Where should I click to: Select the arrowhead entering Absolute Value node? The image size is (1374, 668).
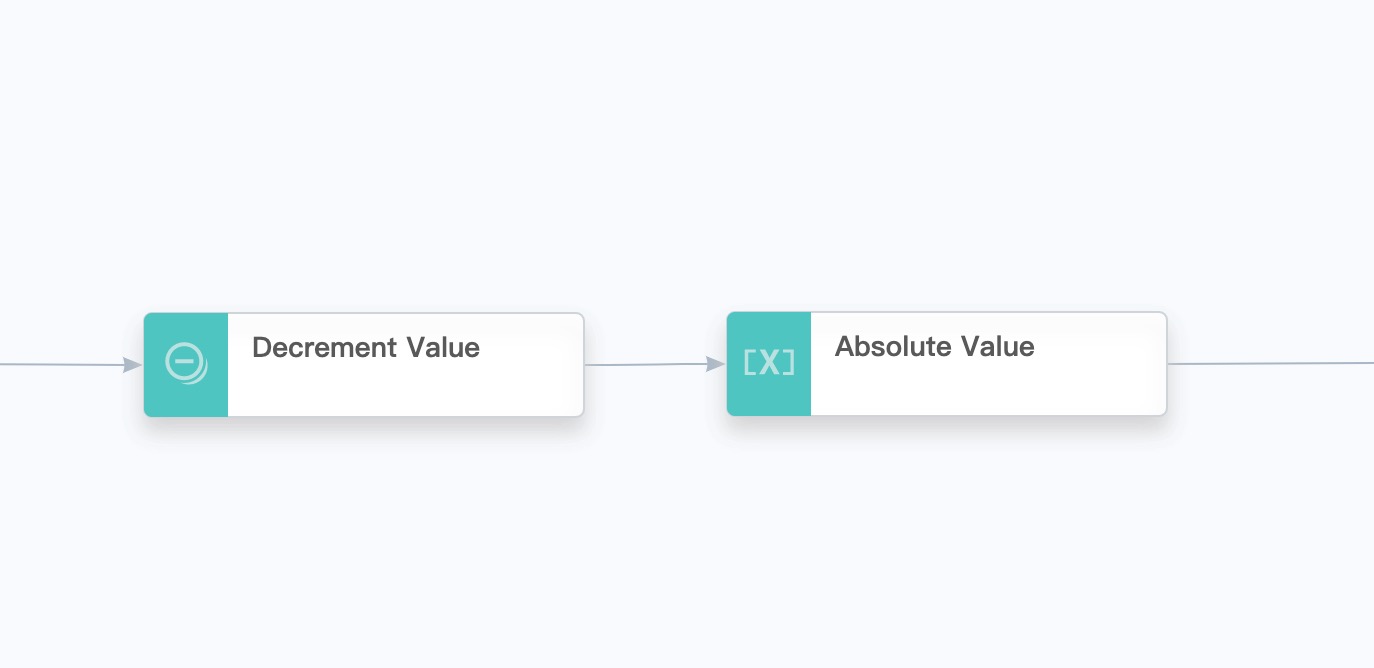pyautogui.click(x=716, y=364)
